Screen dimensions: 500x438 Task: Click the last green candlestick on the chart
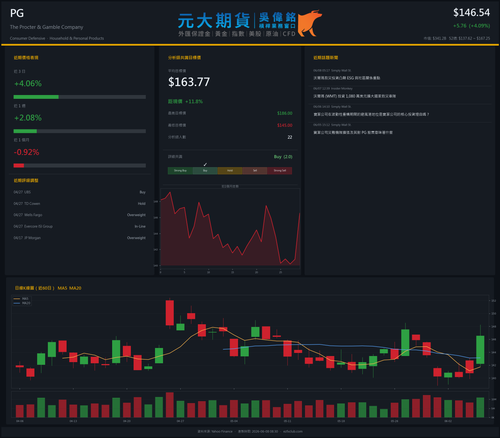(480, 349)
